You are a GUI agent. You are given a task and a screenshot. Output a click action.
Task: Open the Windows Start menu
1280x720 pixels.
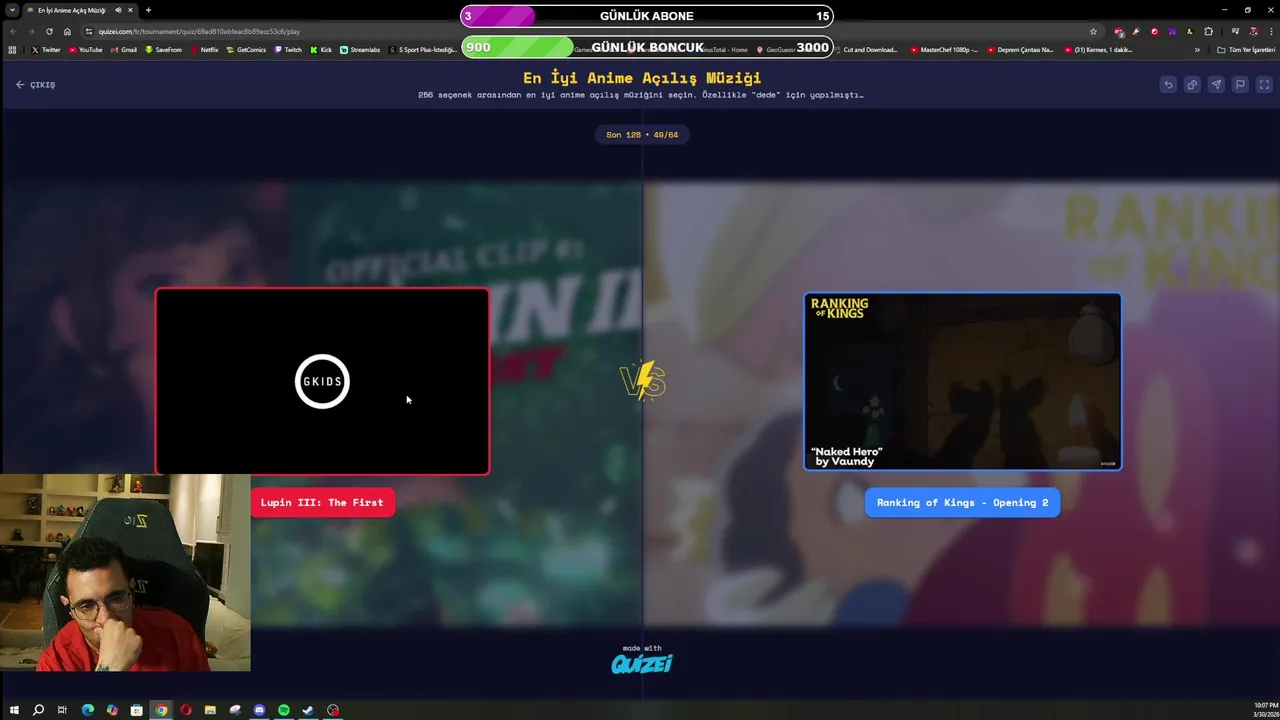tap(14, 710)
